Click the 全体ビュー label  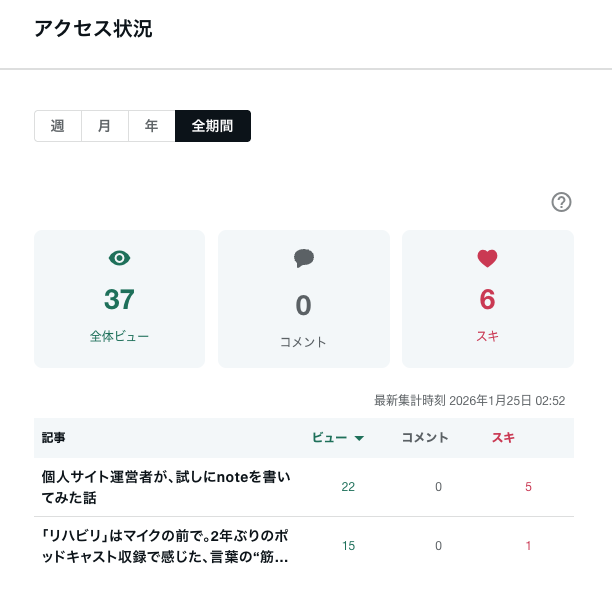coord(119,337)
